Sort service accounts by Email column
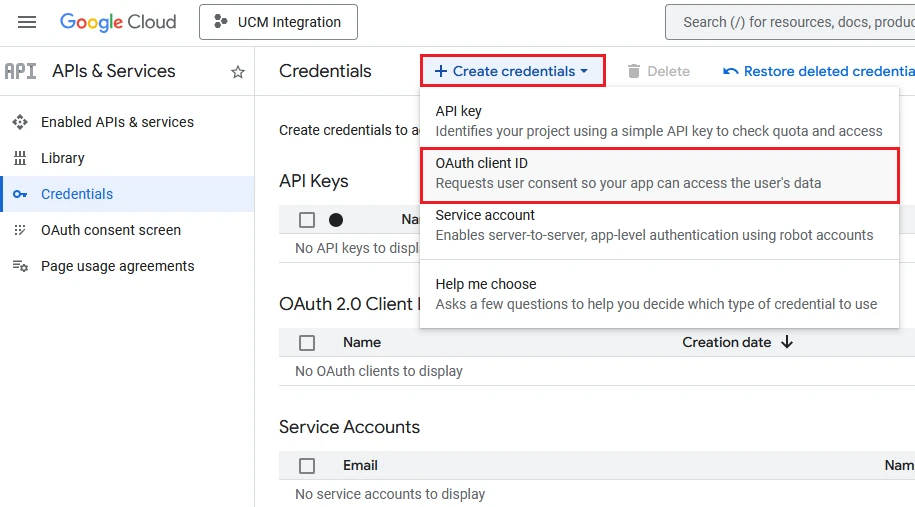 click(360, 466)
